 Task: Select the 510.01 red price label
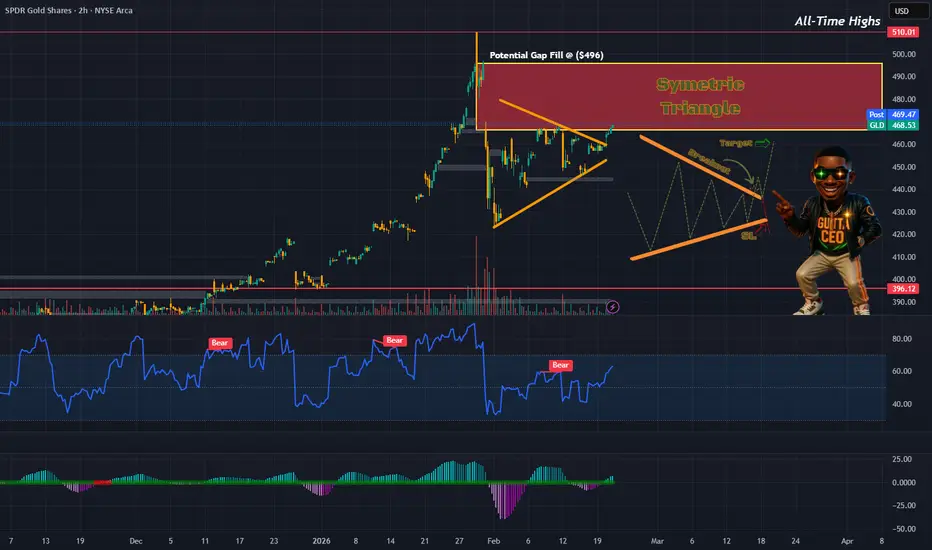pyautogui.click(x=903, y=32)
